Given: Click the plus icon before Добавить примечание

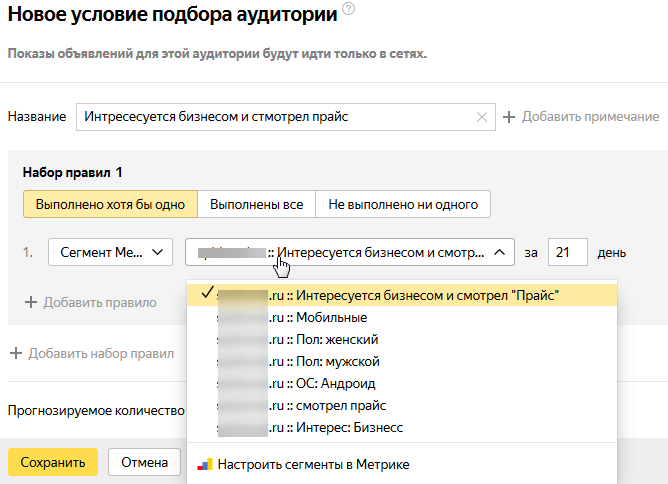Looking at the screenshot, I should (x=509, y=117).
